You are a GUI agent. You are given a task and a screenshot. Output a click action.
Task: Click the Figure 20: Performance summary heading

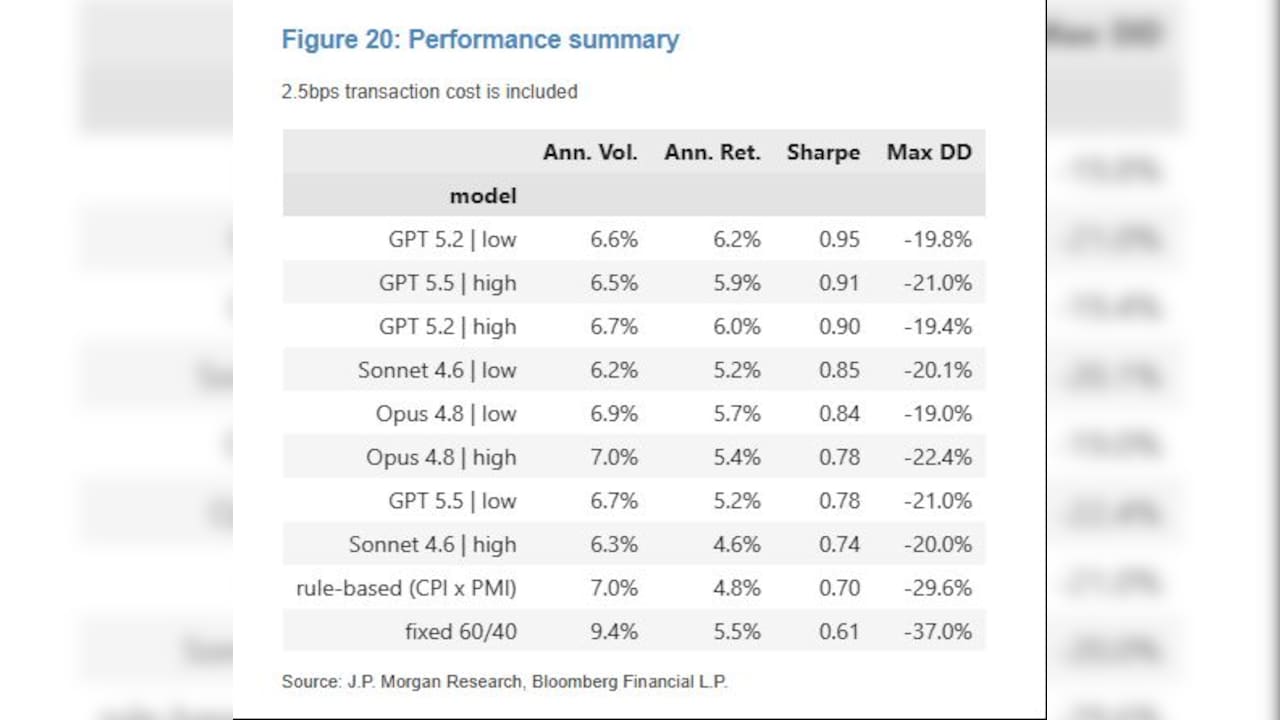click(480, 40)
